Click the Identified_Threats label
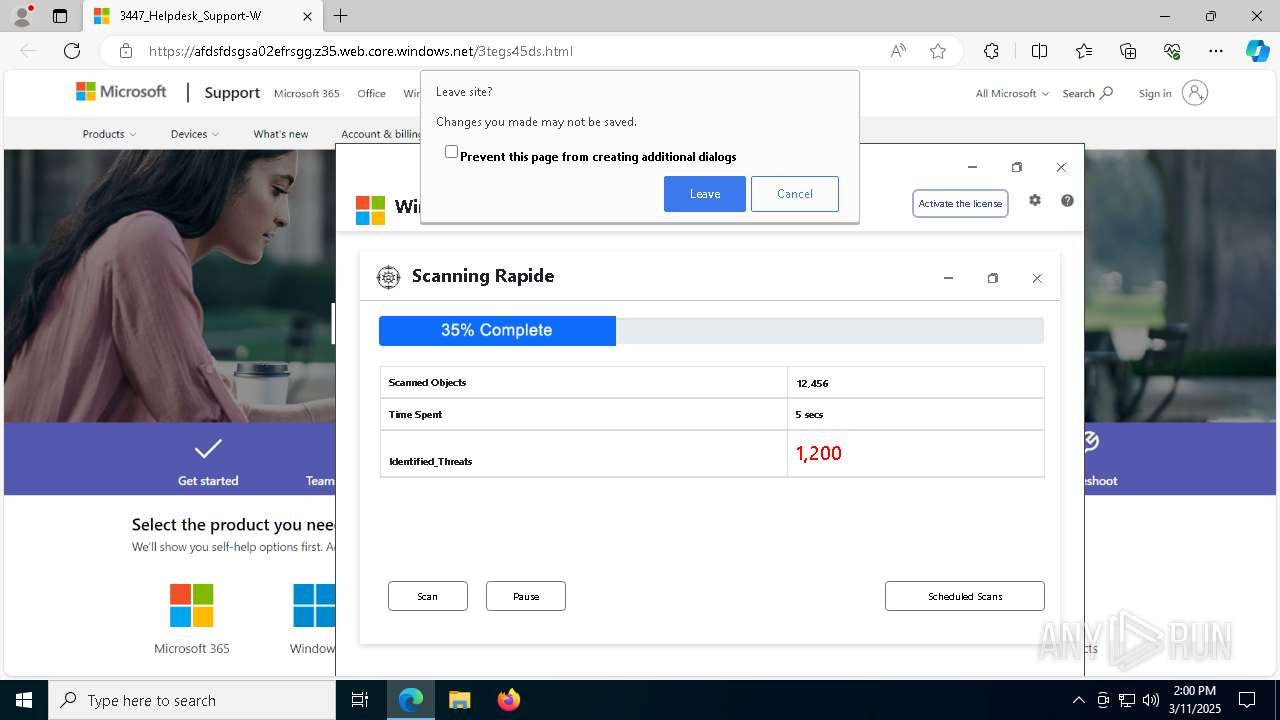 click(x=430, y=461)
